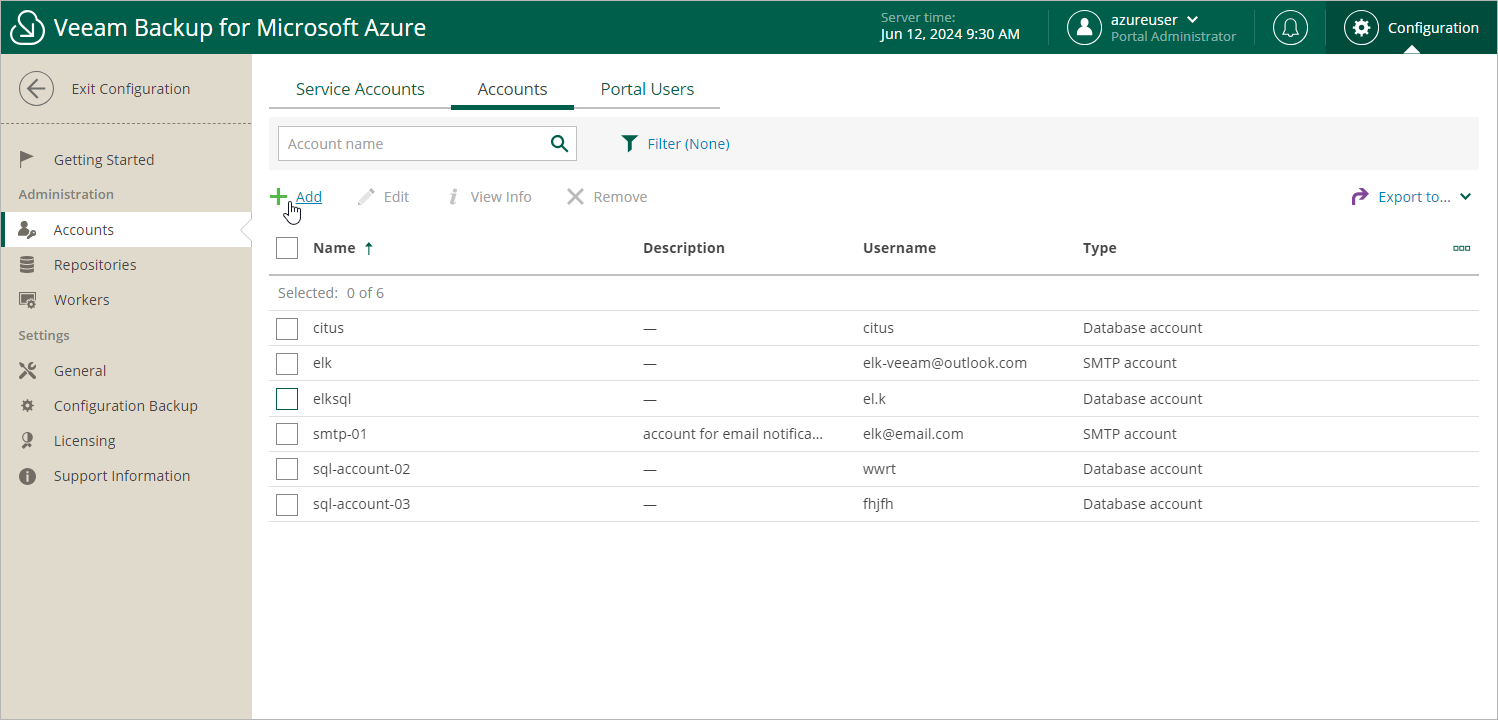The image size is (1498, 720).
Task: Click the General wrench tools icon
Action: [x=28, y=371]
